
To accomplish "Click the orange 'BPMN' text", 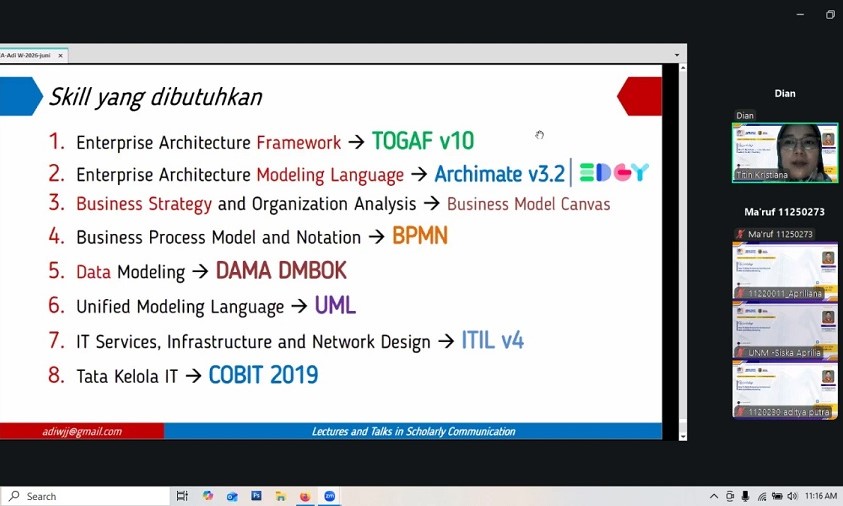I will click(x=420, y=236).
